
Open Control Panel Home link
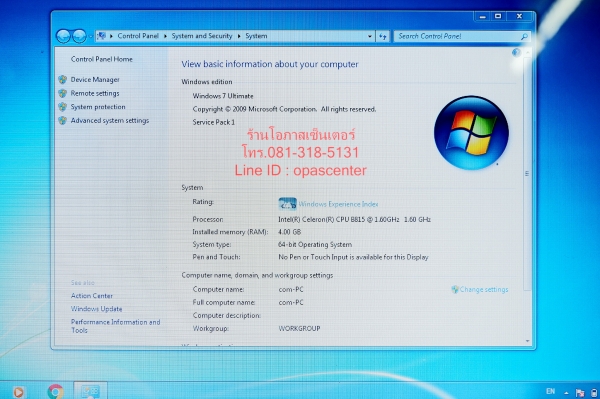[x=101, y=59]
